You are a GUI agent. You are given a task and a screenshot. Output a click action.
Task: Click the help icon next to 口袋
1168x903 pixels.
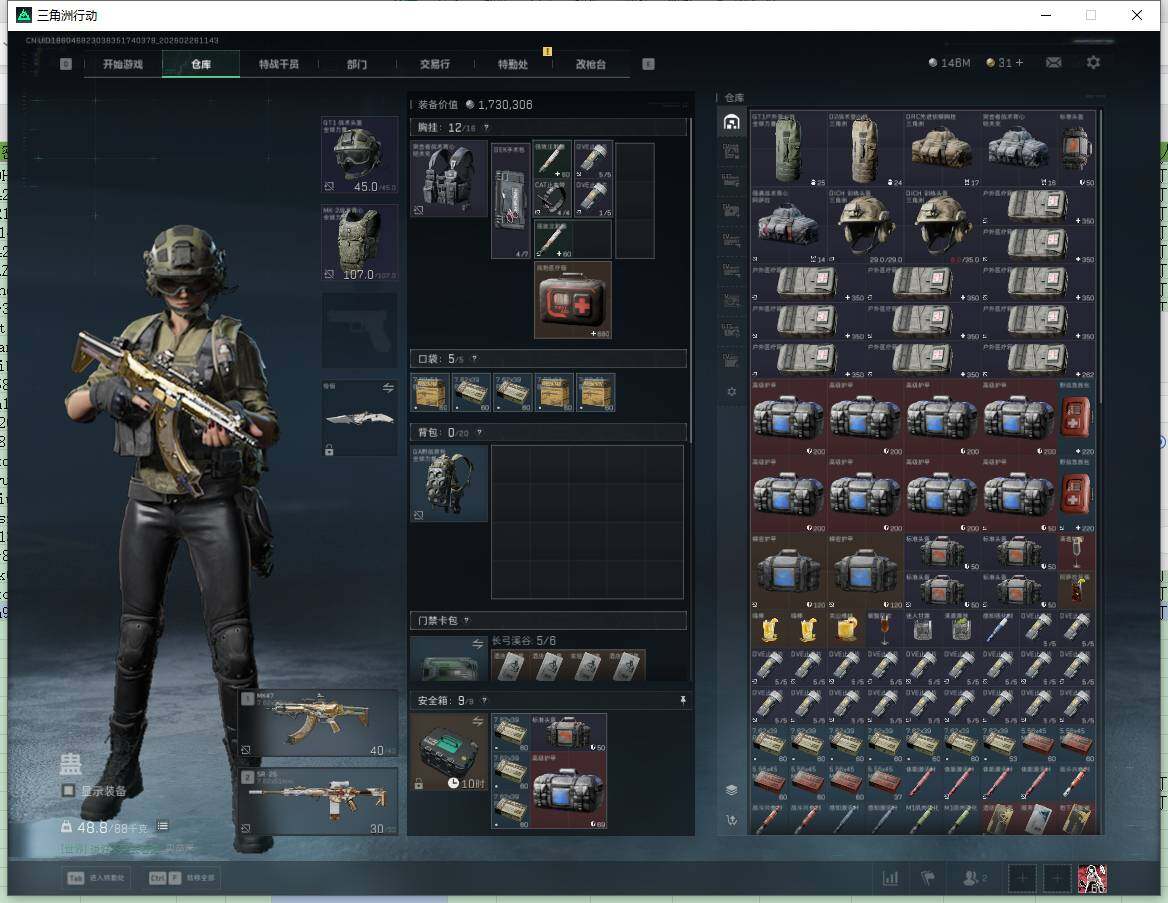click(x=474, y=358)
